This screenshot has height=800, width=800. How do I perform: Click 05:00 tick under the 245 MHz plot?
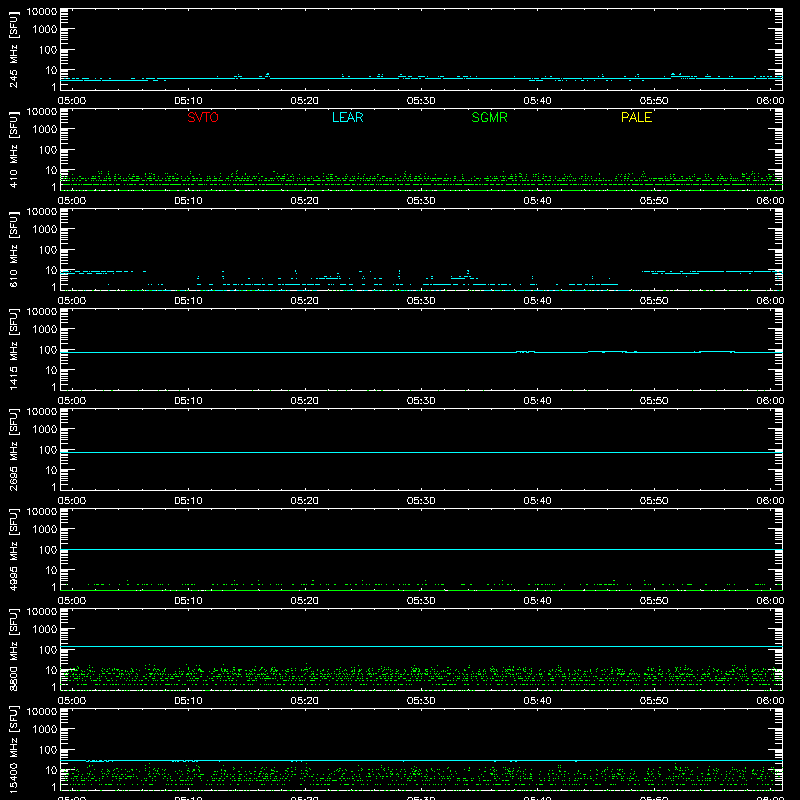coord(72,101)
